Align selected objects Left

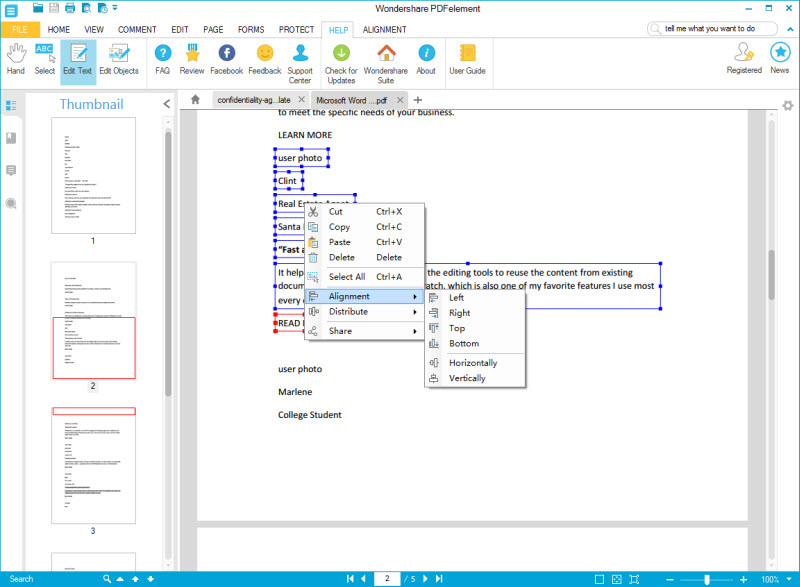[475, 298]
